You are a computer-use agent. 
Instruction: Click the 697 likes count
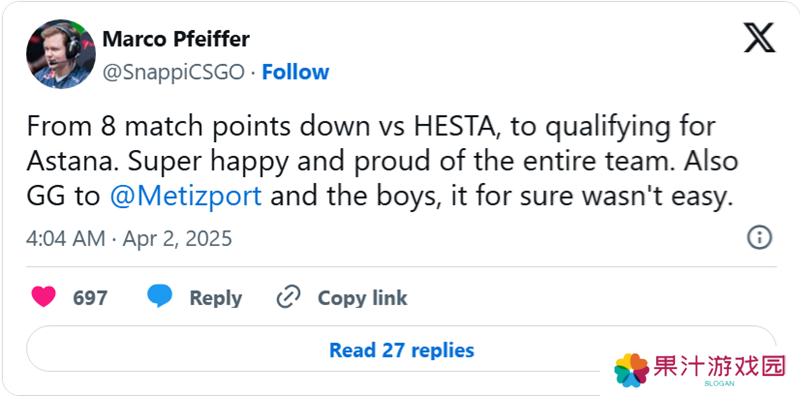[x=90, y=298]
